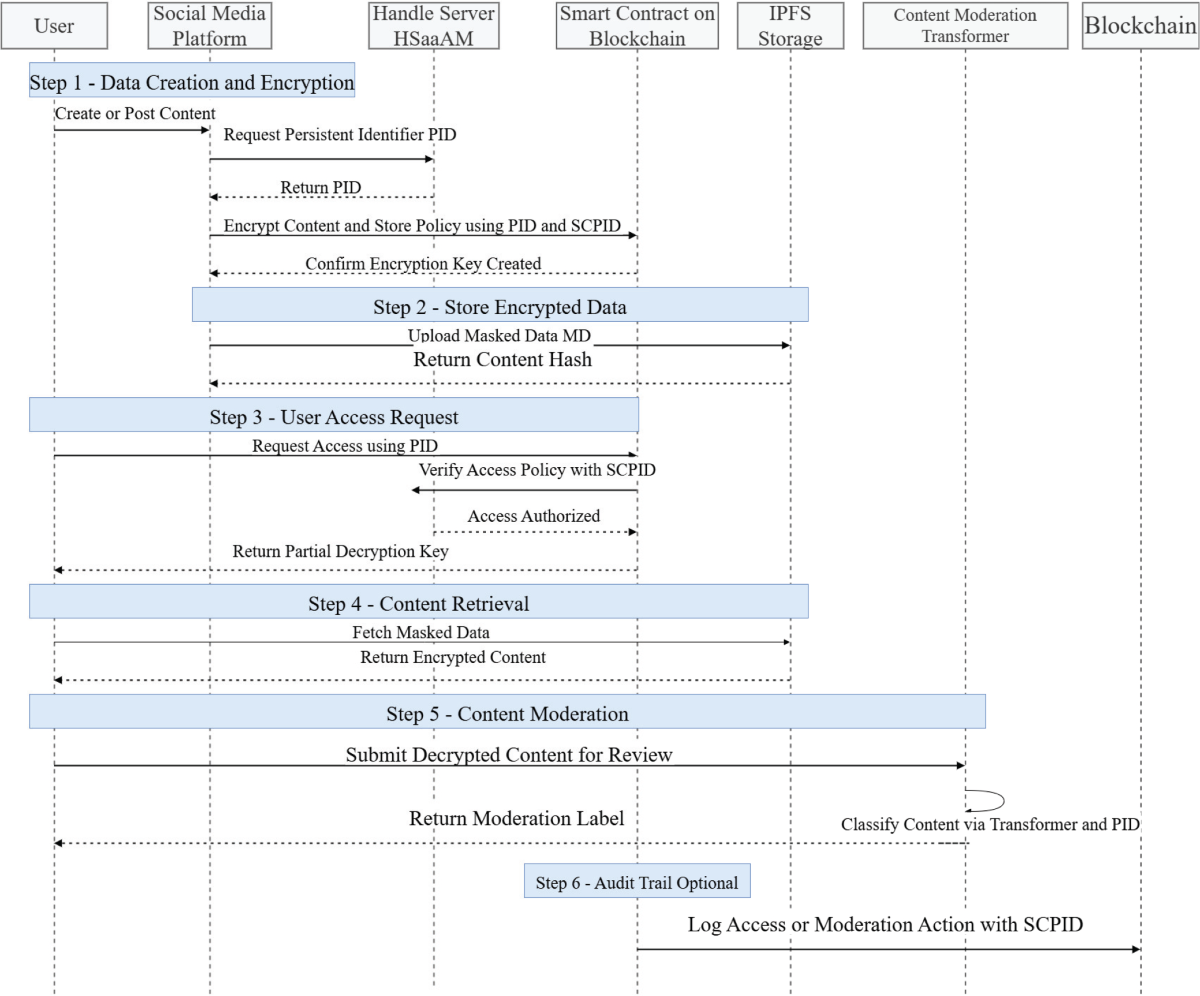The width and height of the screenshot is (1200, 996).
Task: Click the Step 3 User Access Request banner
Action: coord(333,417)
